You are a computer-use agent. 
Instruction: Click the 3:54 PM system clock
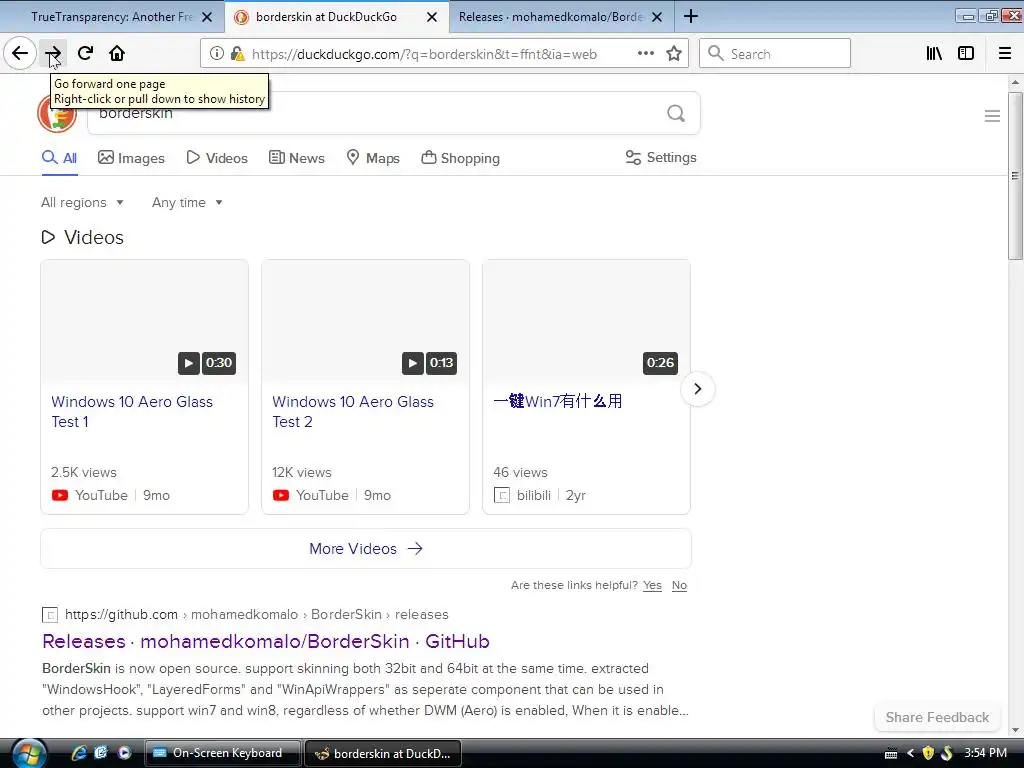pyautogui.click(x=985, y=753)
